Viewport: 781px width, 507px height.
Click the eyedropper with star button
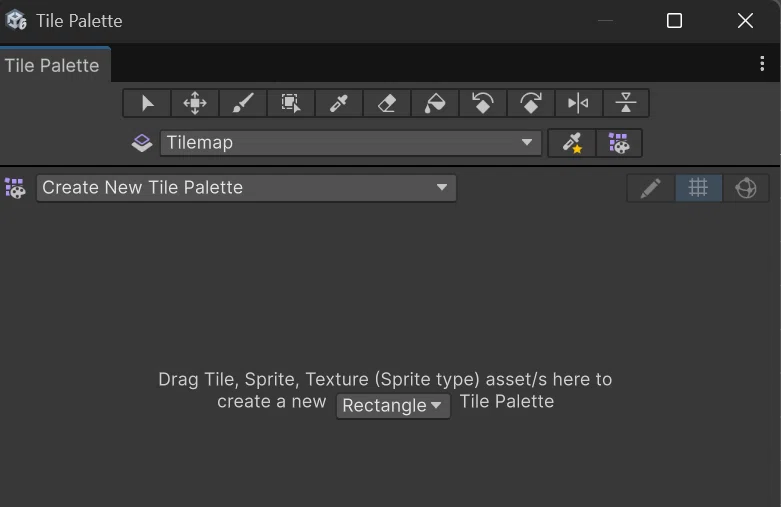coord(572,143)
